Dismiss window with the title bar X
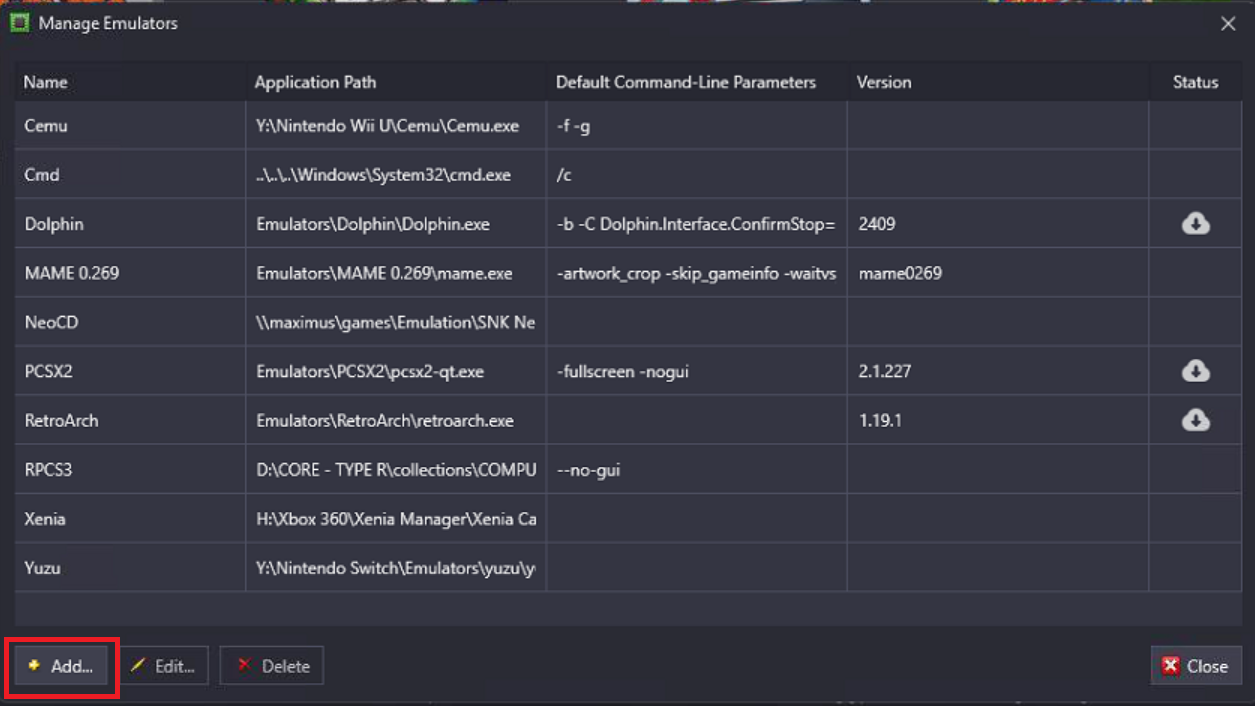 pos(1228,23)
